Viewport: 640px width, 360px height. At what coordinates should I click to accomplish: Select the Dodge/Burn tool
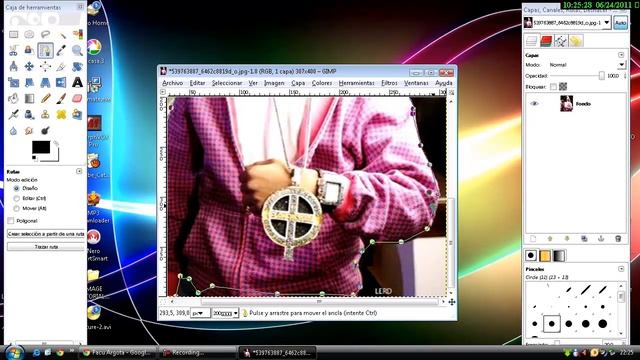pos(45,131)
